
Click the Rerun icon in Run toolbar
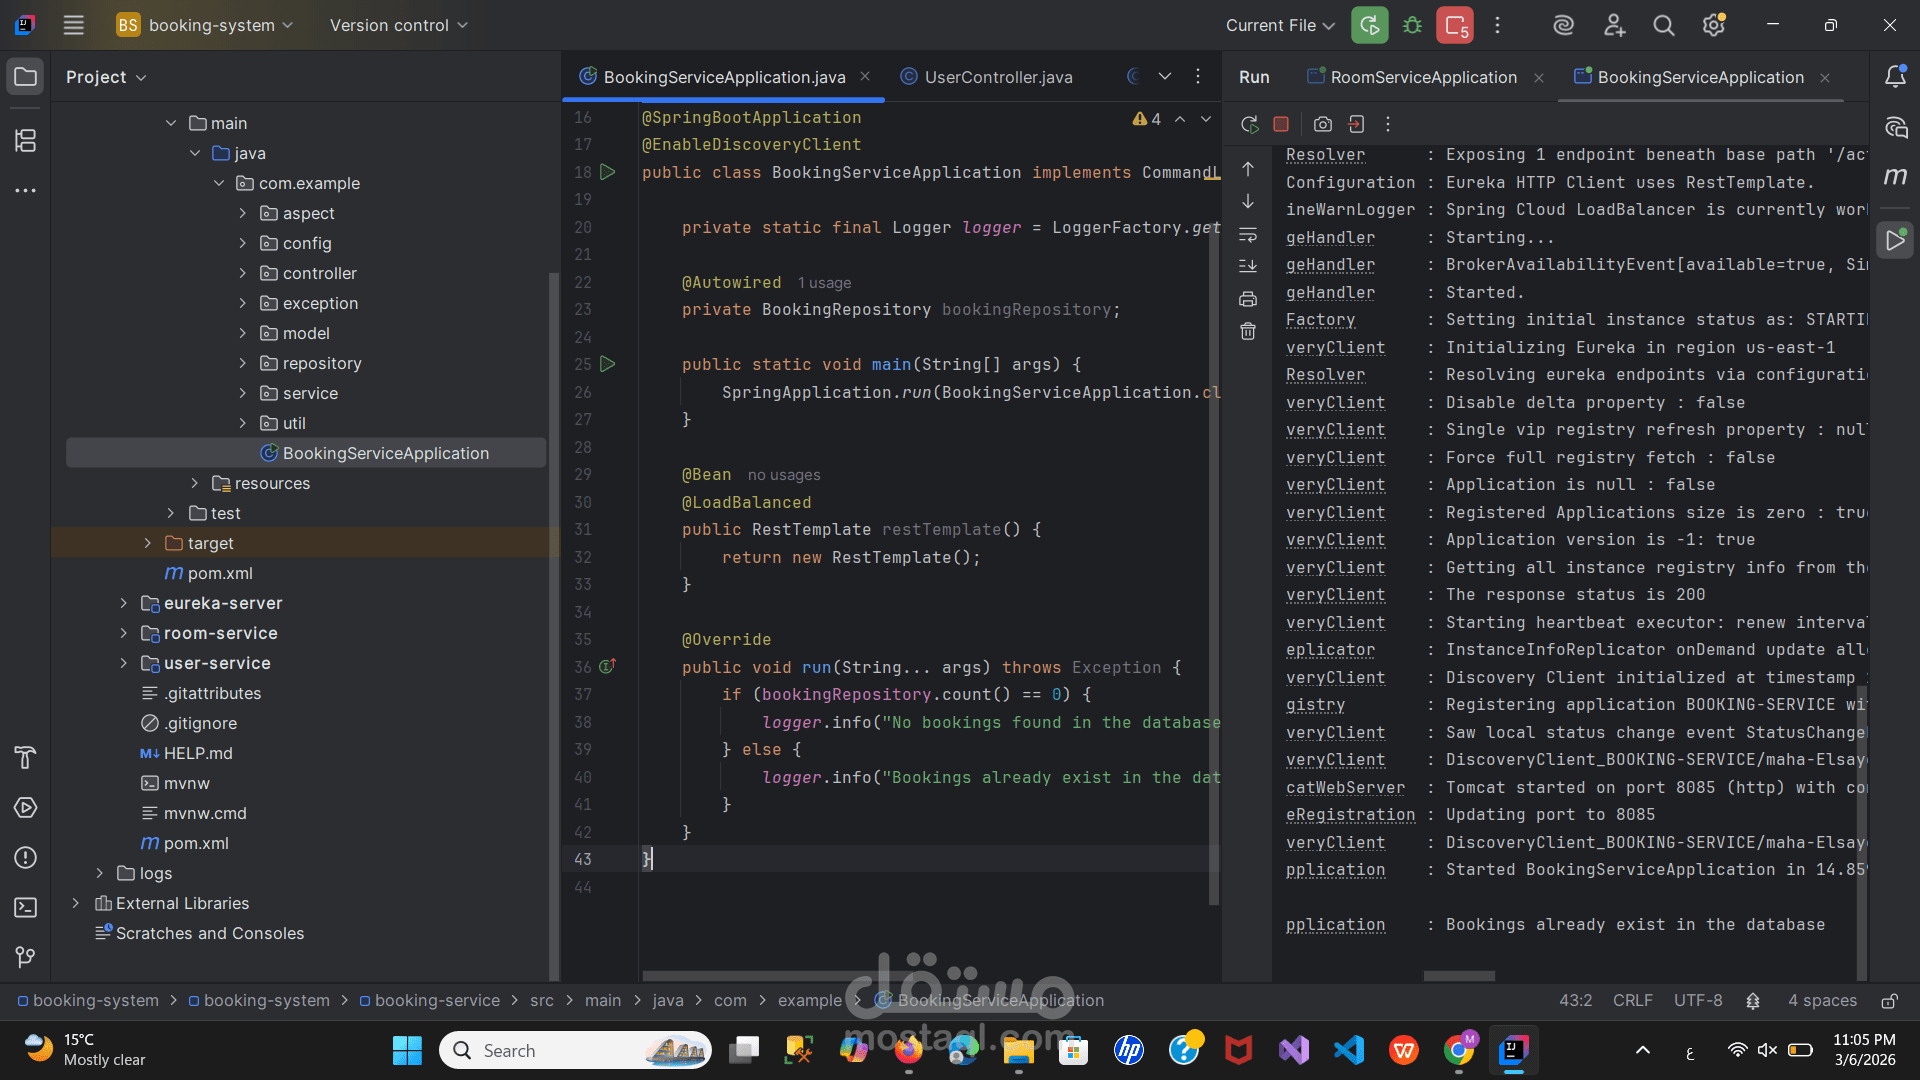(x=1249, y=124)
